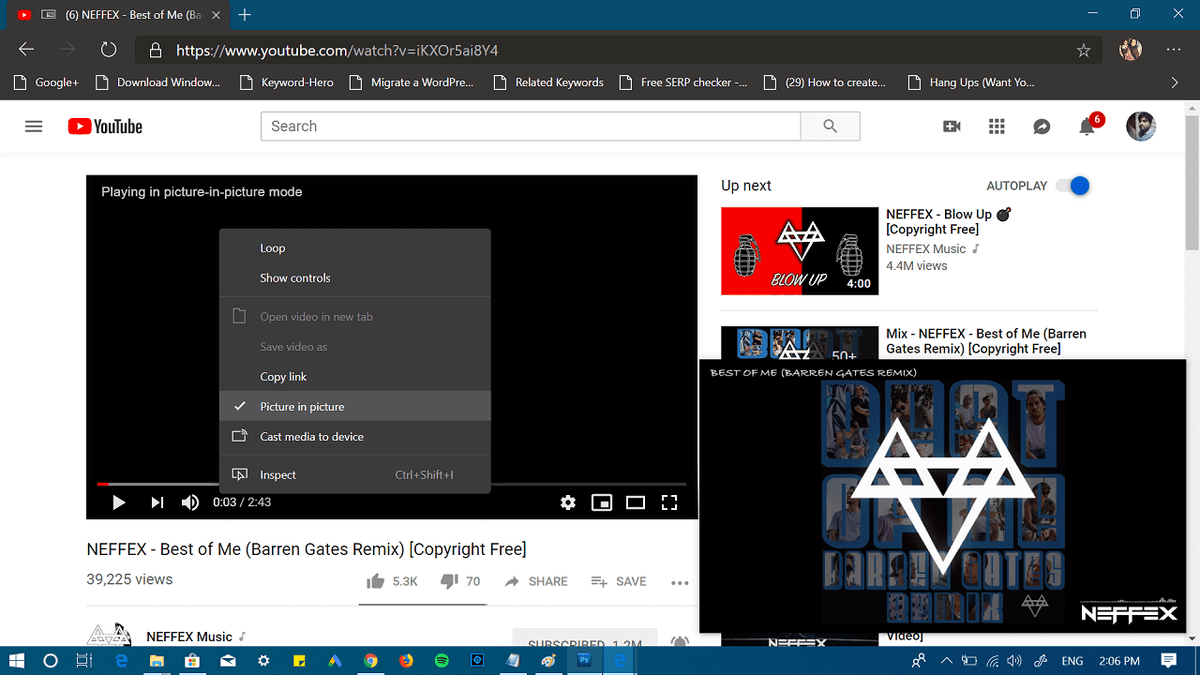
Task: Skip to next video with Next icon
Action: (156, 502)
